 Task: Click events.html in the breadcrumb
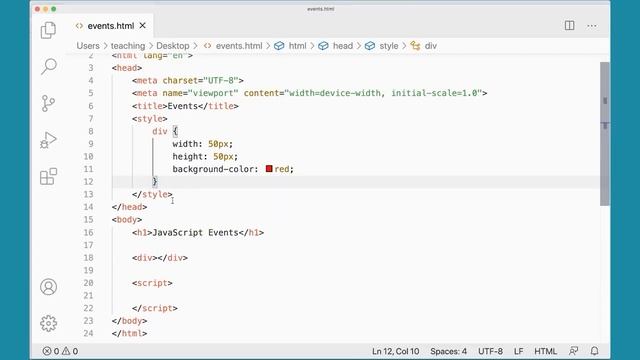(239, 46)
